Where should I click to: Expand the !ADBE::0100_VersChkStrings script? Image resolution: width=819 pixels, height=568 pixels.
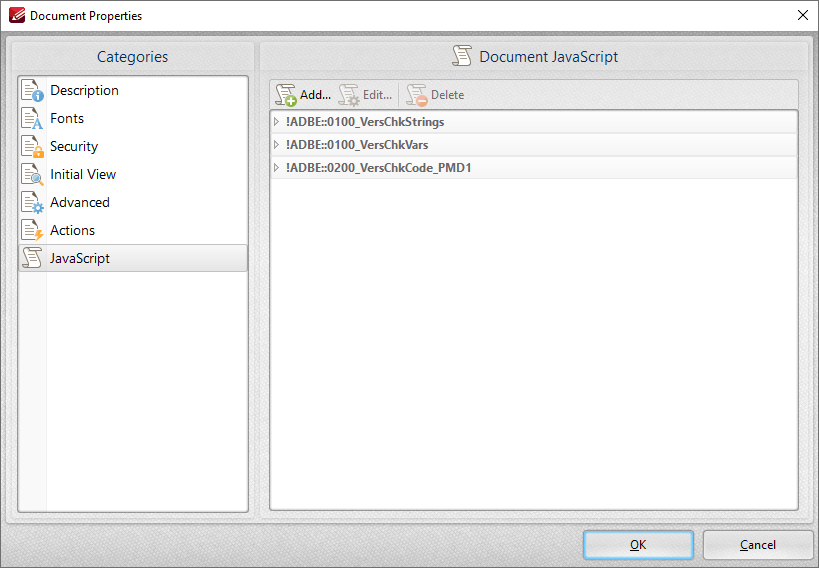click(276, 122)
